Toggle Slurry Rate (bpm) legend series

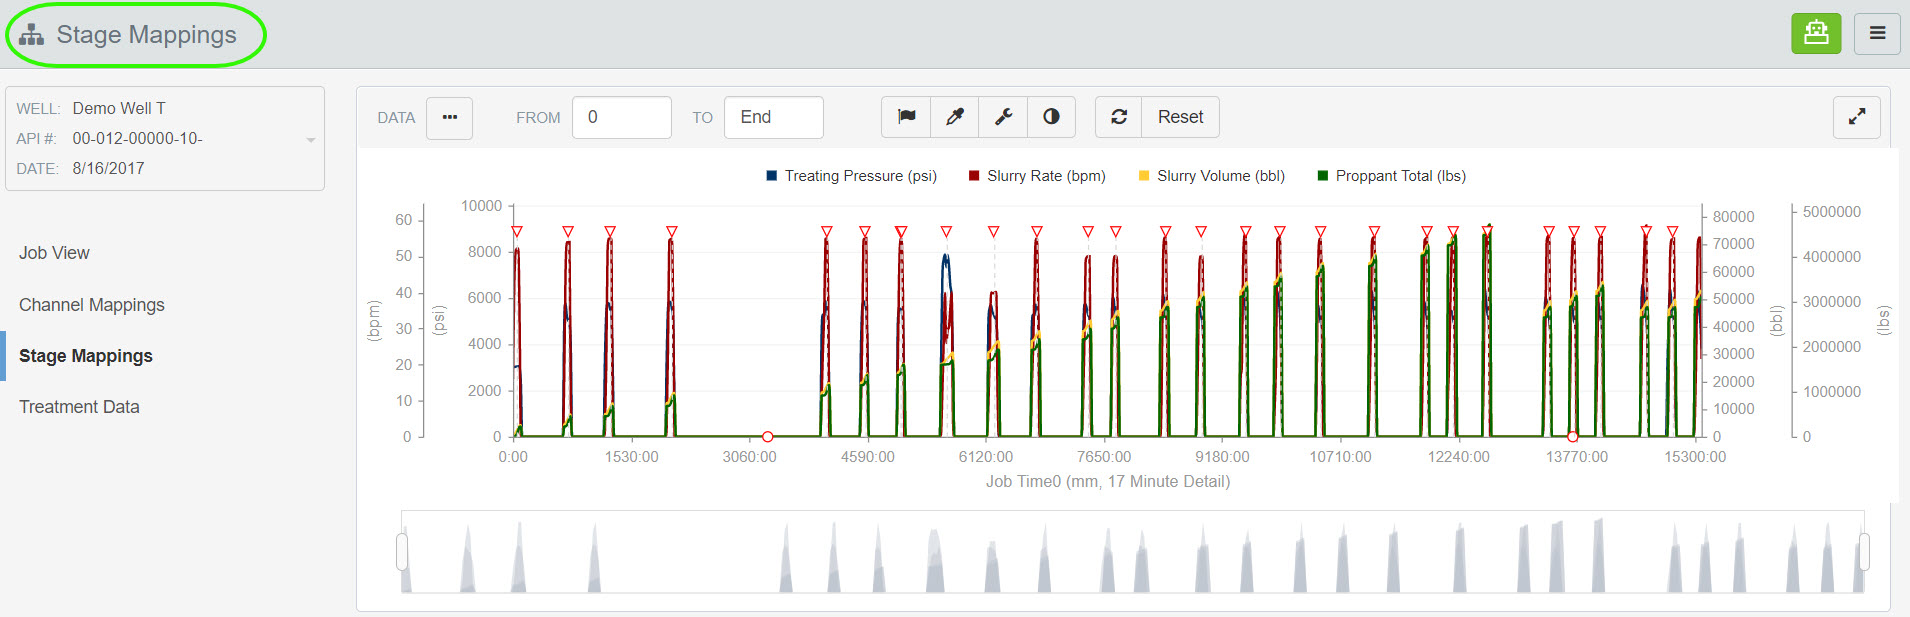pos(1037,176)
